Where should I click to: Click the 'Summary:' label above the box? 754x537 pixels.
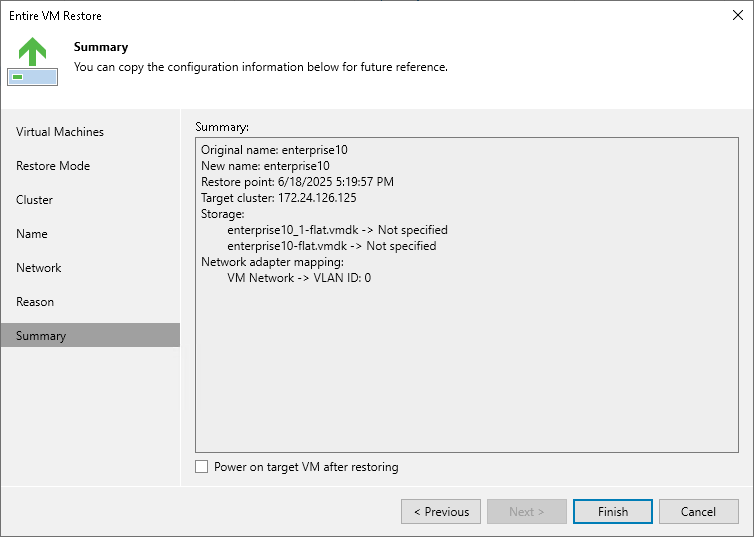coord(222,127)
